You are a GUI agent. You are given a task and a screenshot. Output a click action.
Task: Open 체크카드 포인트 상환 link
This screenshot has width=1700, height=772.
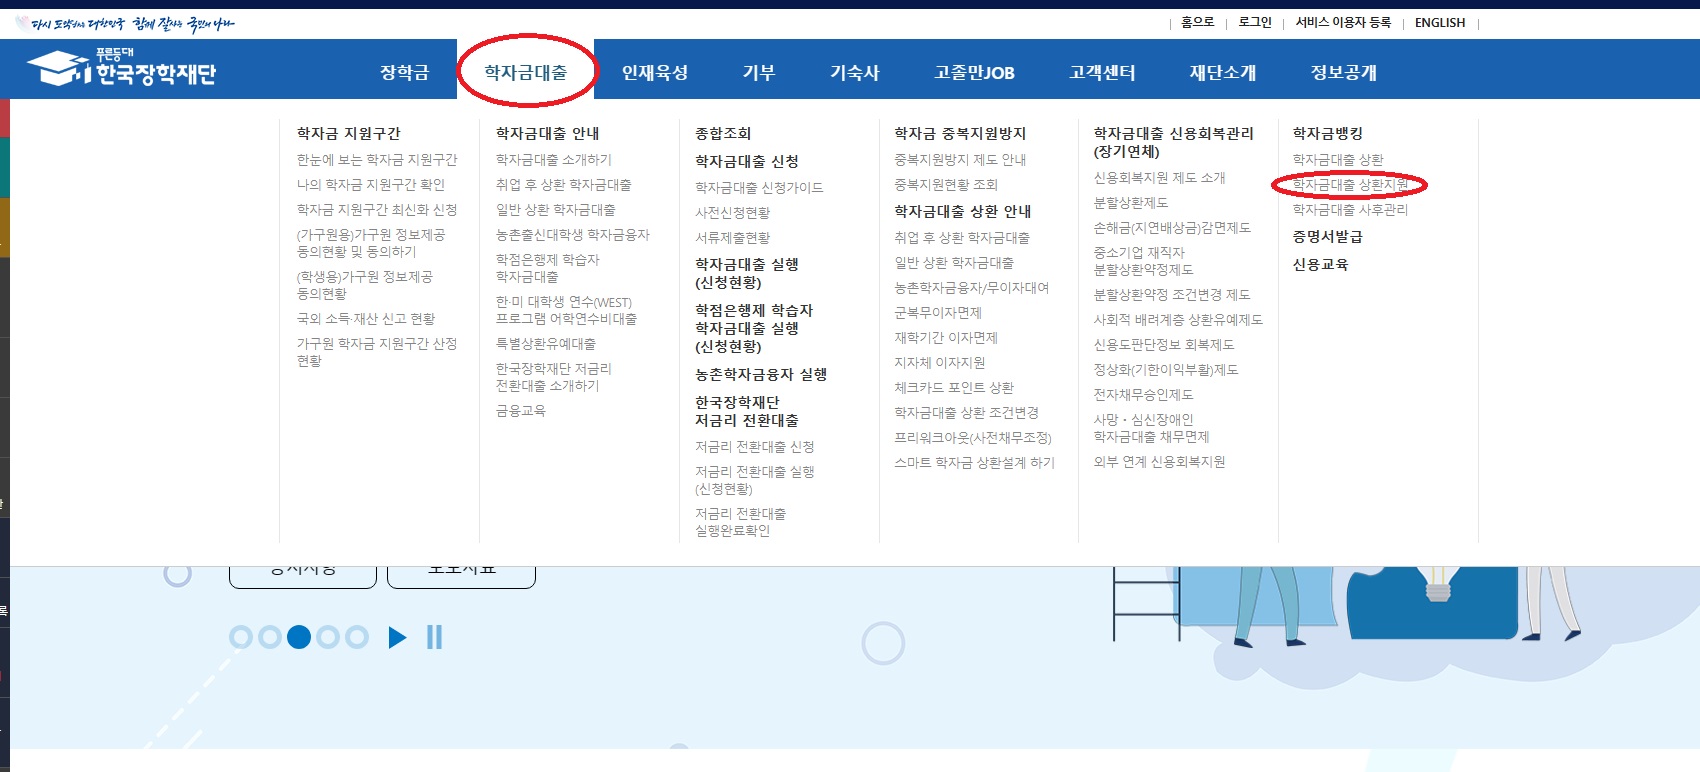pyautogui.click(x=953, y=387)
